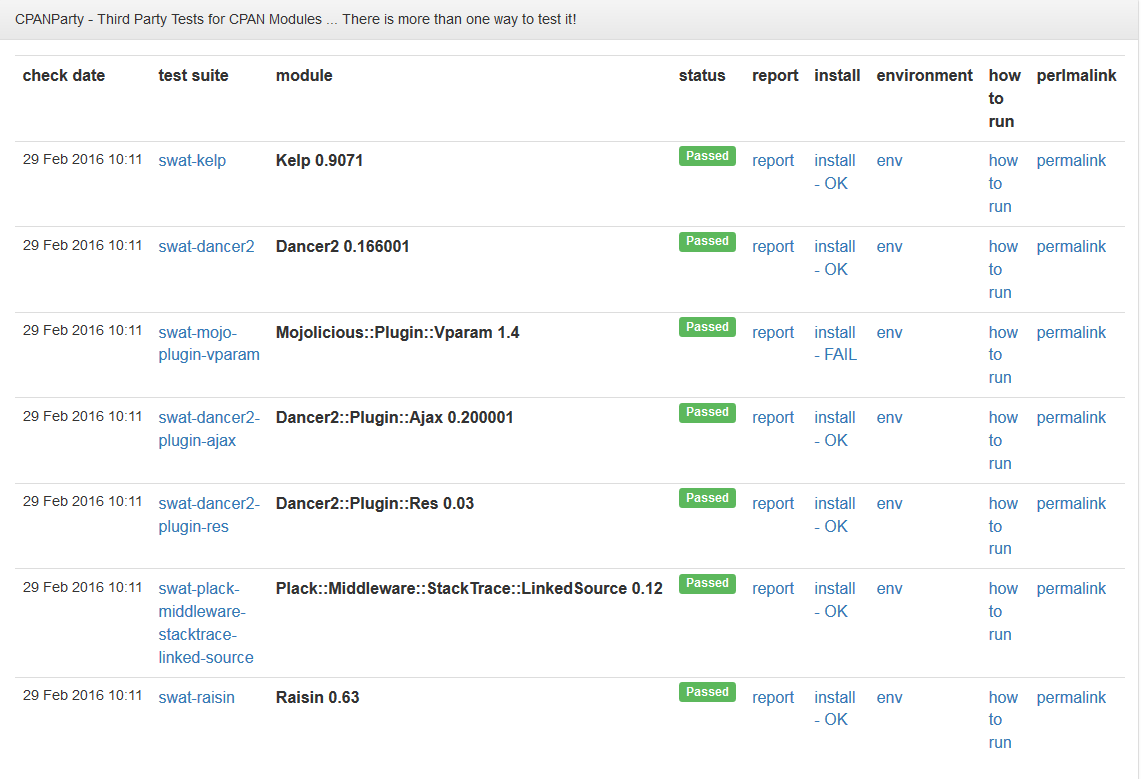Open permalink for Dancer2::Plugin::Res
Screen dimensions: 1141x779
click(x=1071, y=503)
